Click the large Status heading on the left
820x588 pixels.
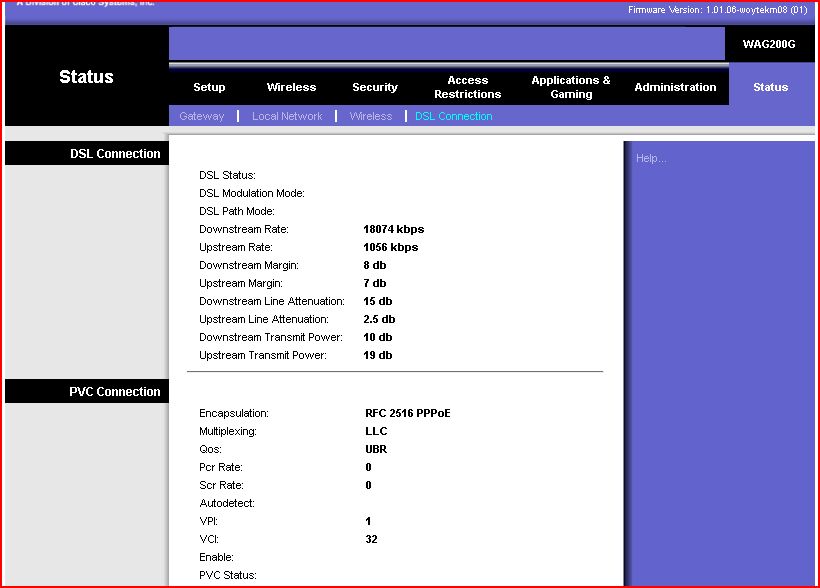coord(86,77)
